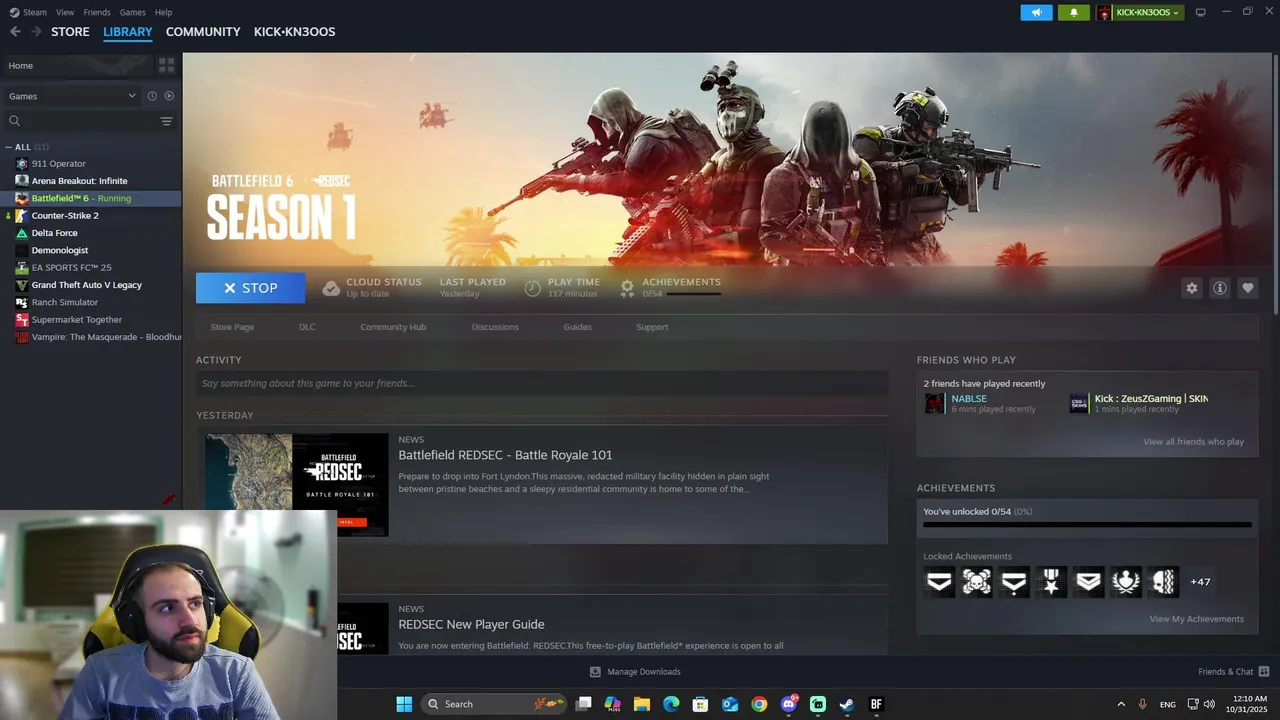Collapse the ALL games category
The width and height of the screenshot is (1280, 720).
(x=8, y=147)
